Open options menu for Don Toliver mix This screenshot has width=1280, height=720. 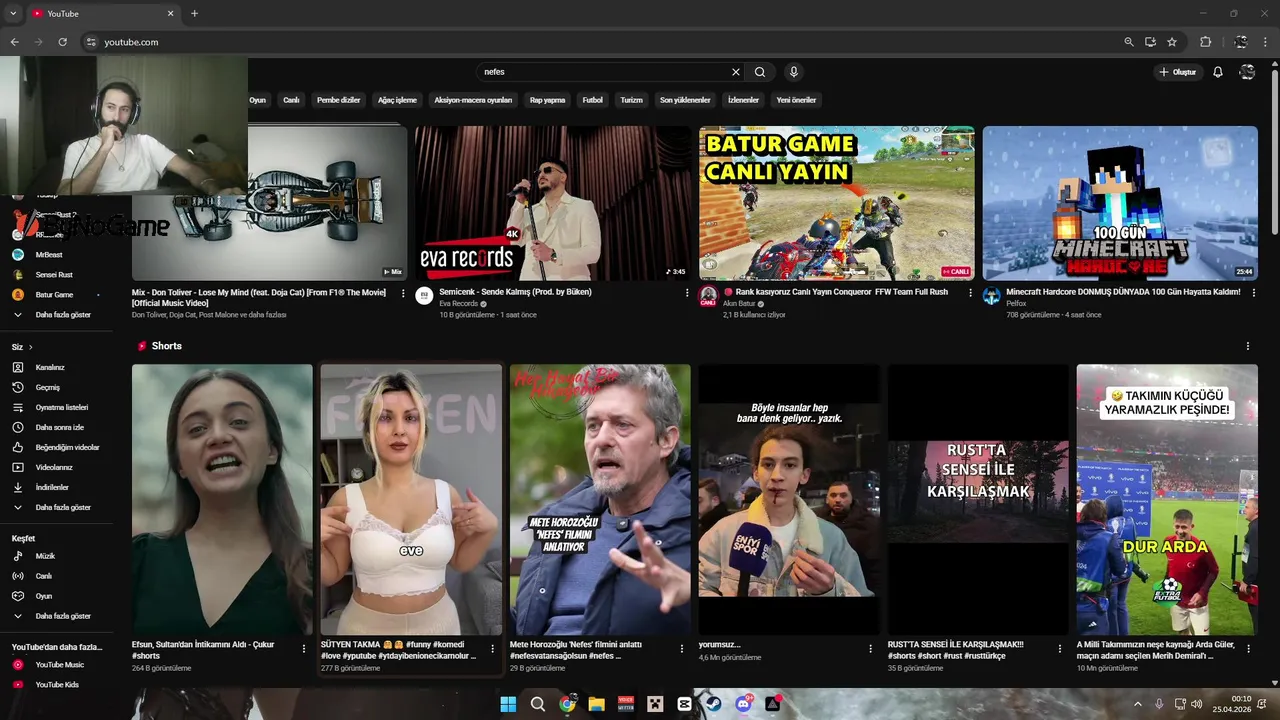coord(403,293)
